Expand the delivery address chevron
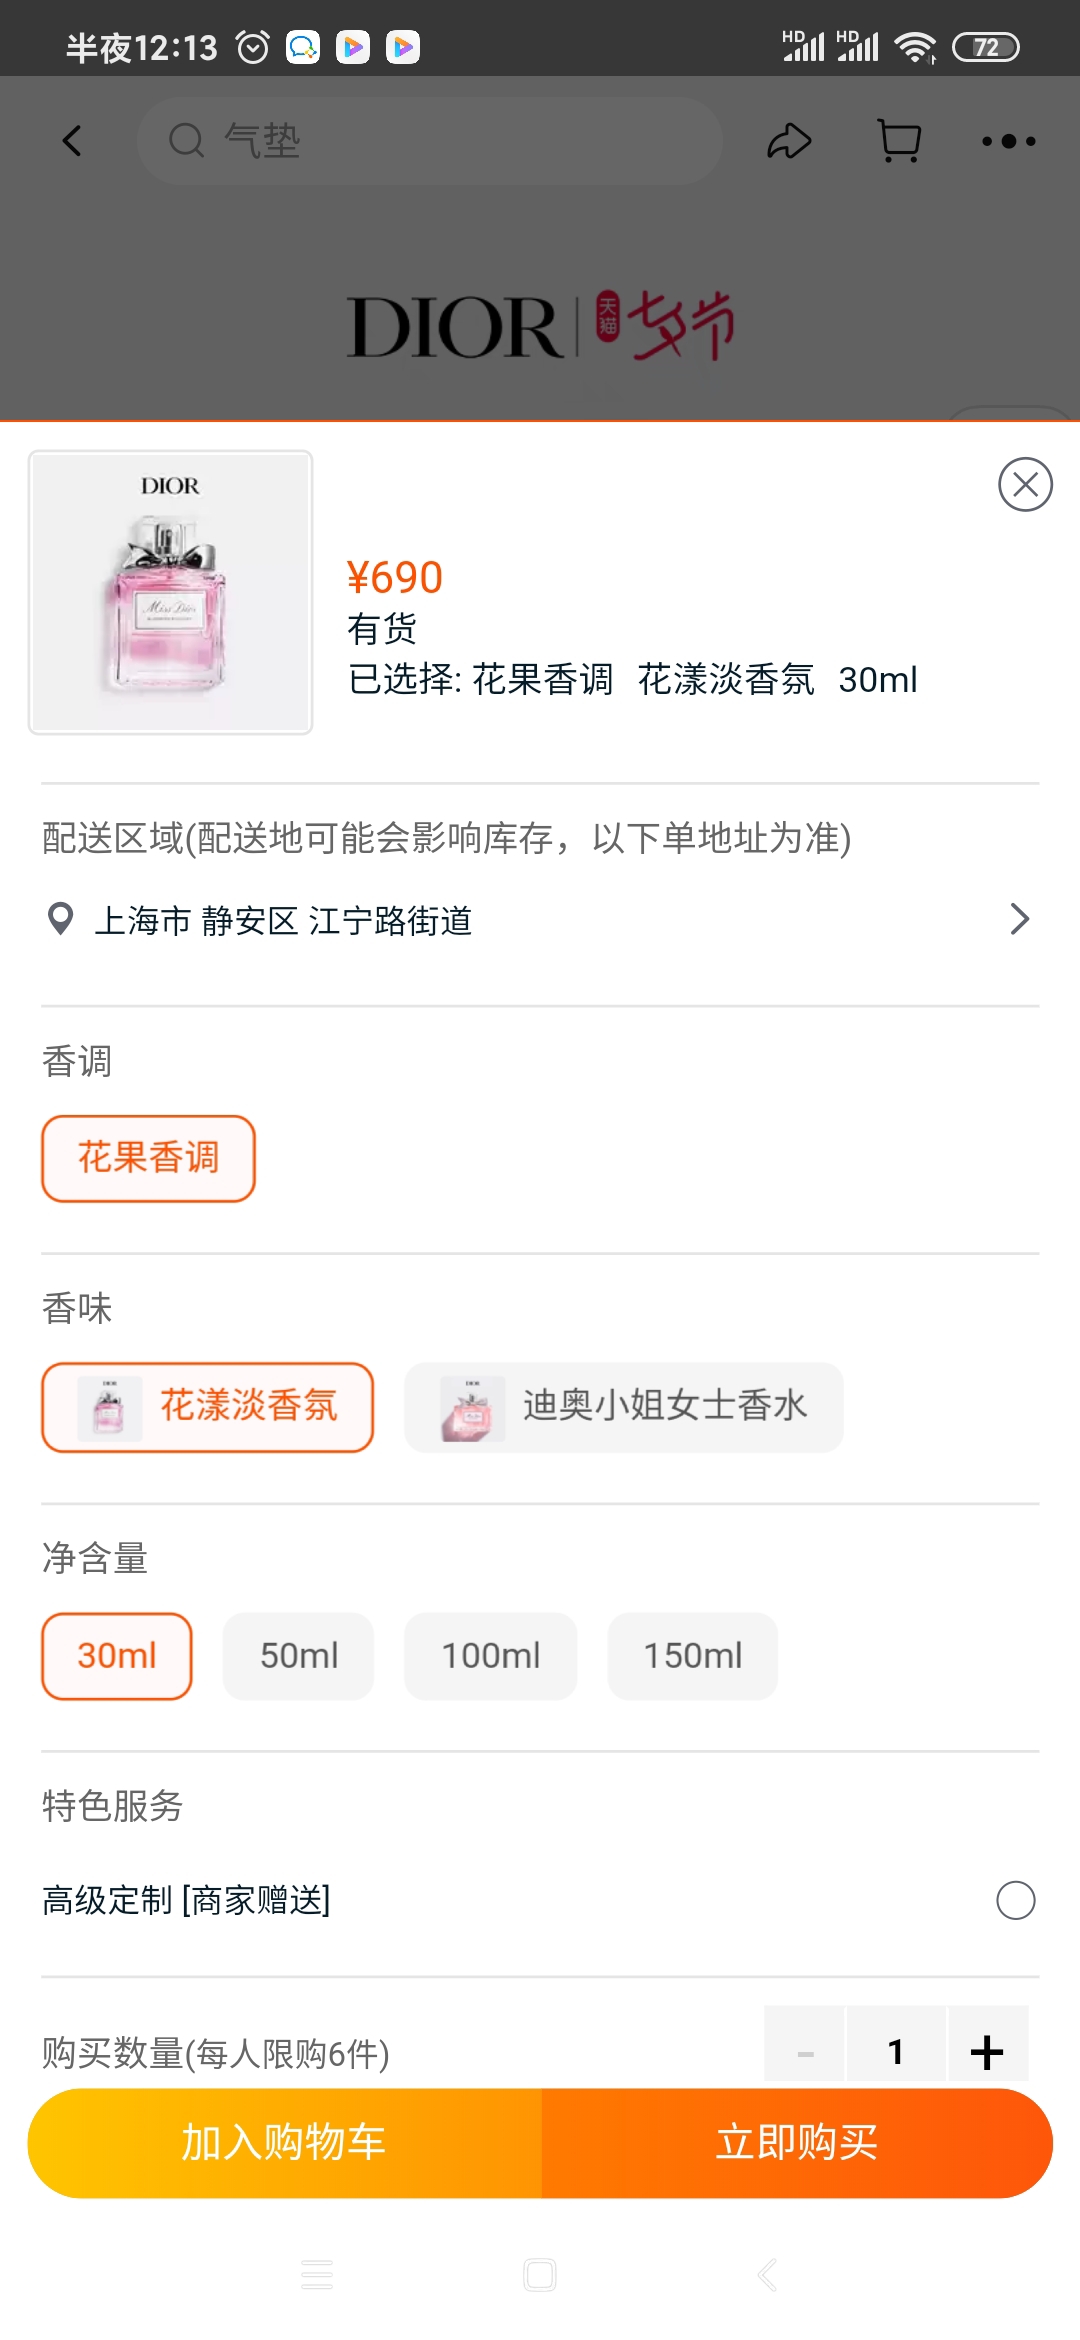The image size is (1080, 2340). click(1019, 919)
